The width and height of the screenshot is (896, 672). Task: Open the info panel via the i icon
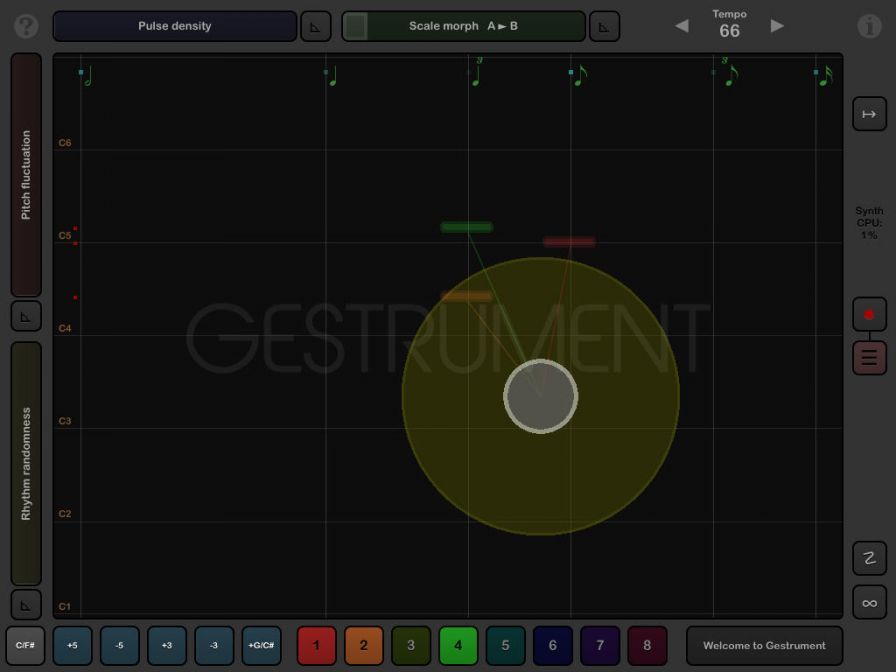click(869, 25)
